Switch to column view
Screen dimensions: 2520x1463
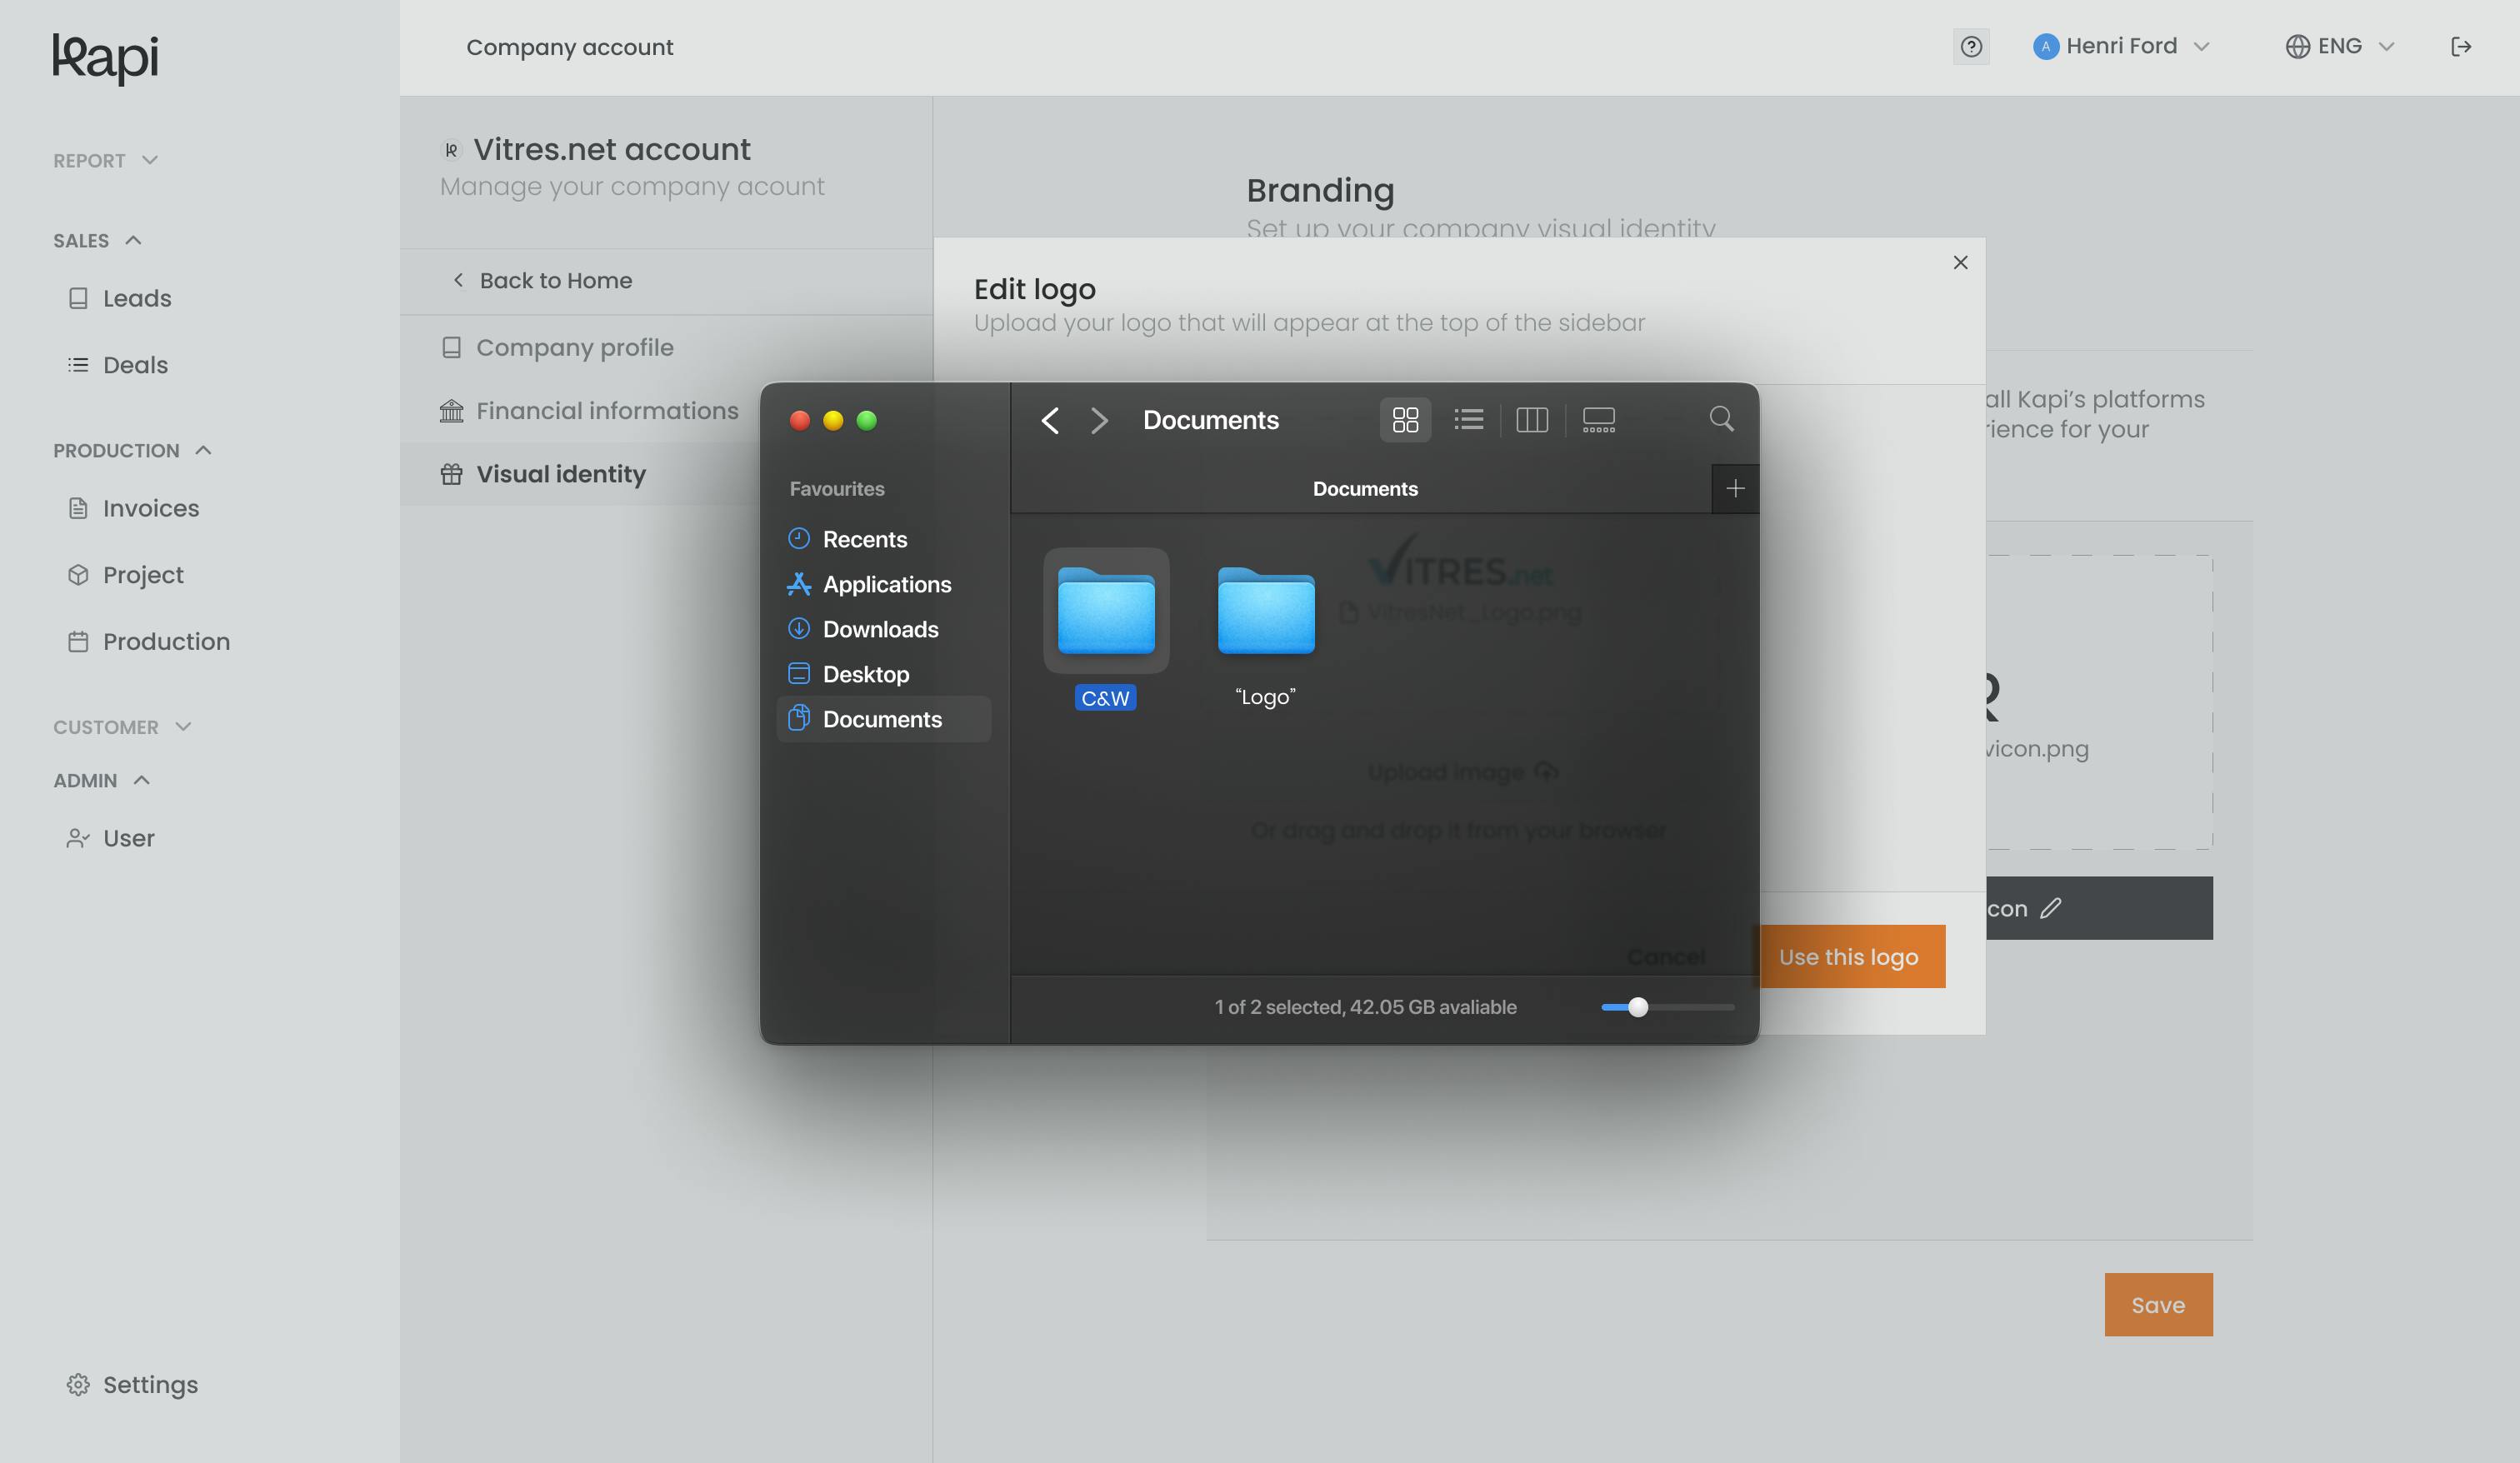tap(1532, 420)
